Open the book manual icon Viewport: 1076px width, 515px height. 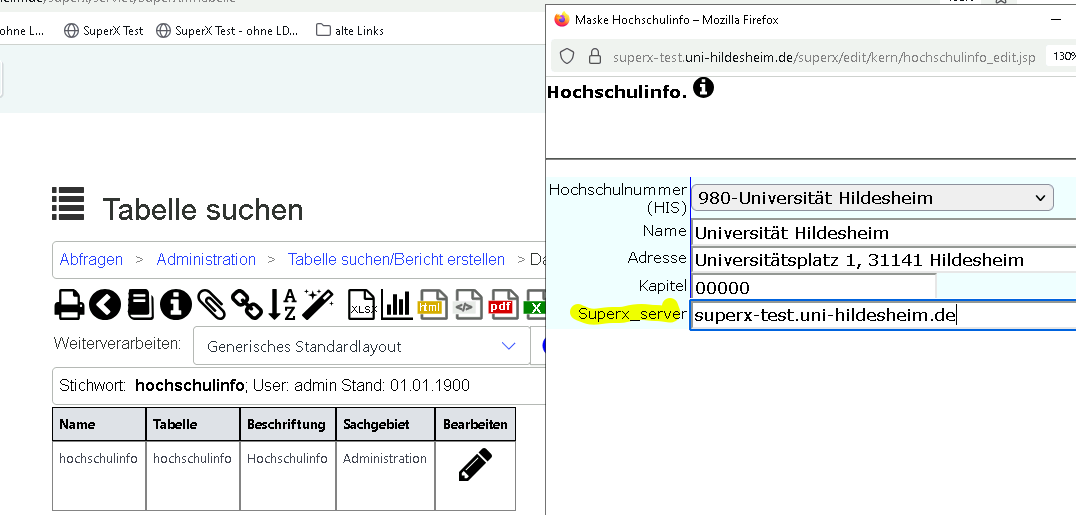pyautogui.click(x=140, y=304)
